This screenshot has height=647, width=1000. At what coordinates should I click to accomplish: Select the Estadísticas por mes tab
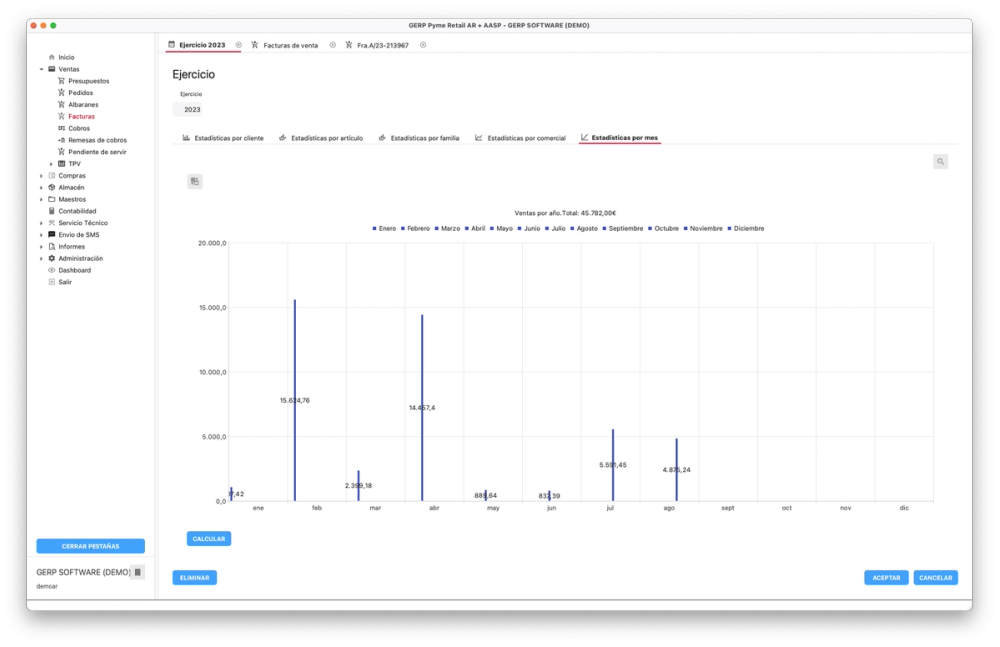coord(619,138)
